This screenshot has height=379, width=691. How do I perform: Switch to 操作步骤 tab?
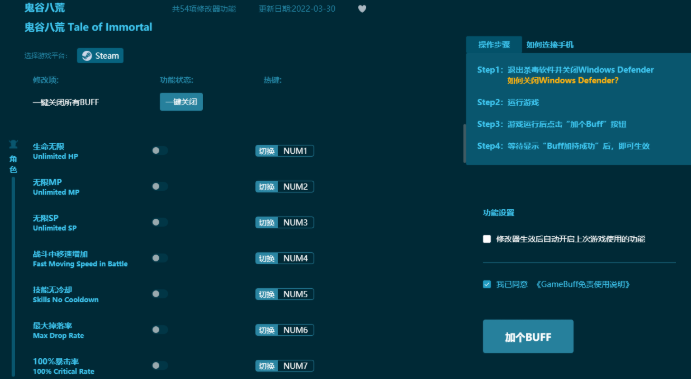[494, 45]
